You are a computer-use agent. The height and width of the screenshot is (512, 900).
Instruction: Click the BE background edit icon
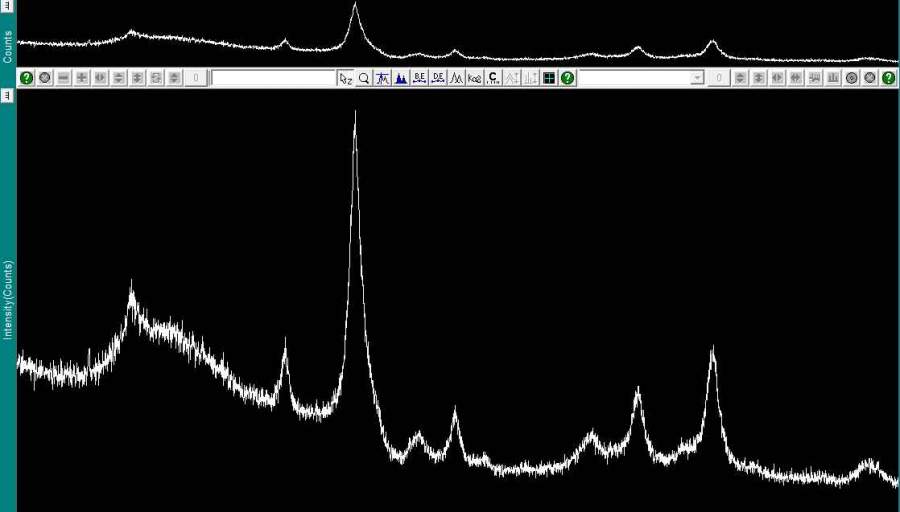click(x=419, y=78)
